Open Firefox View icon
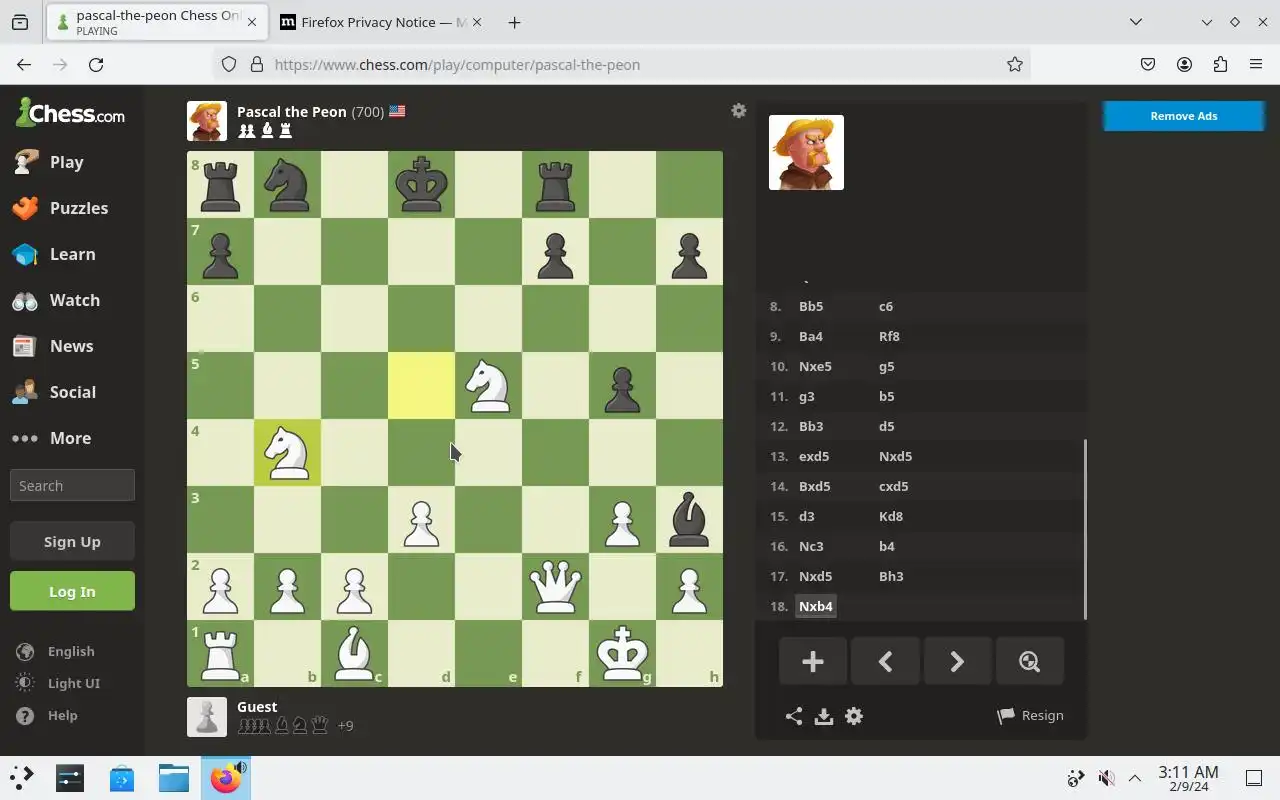Viewport: 1280px width, 800px height. coord(20,22)
